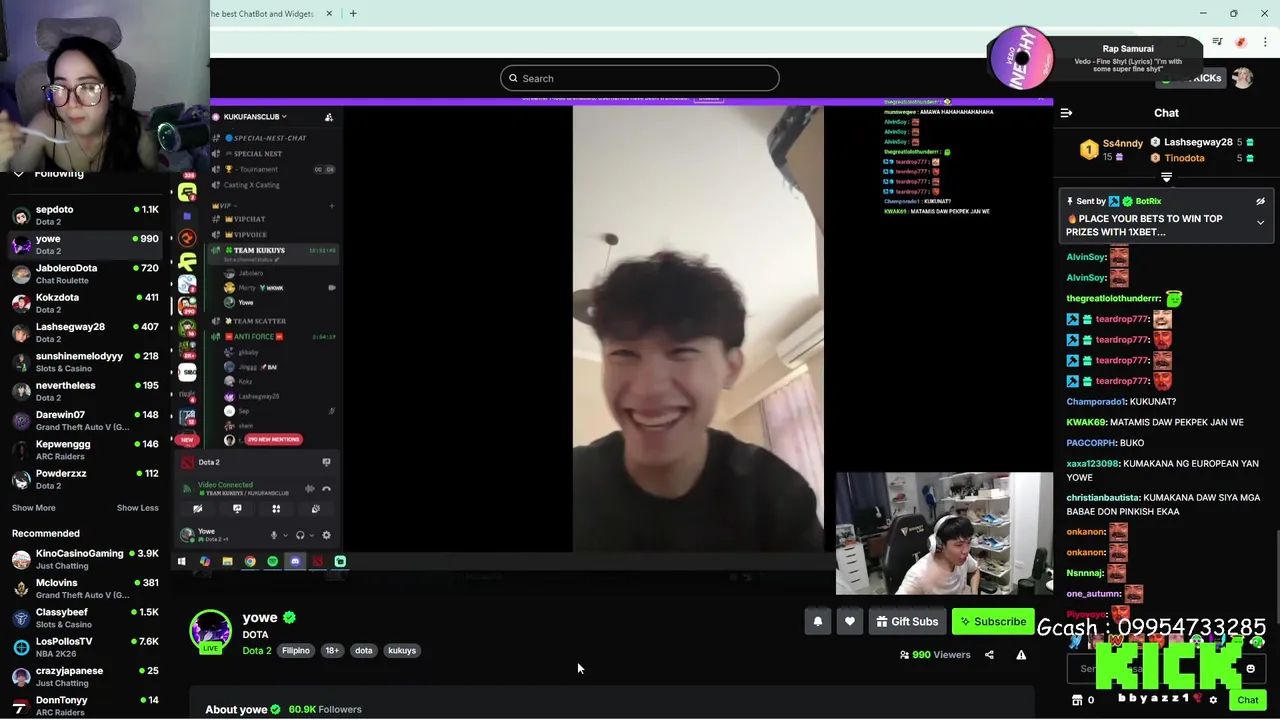Click the BotRix sender name

coord(1148,202)
